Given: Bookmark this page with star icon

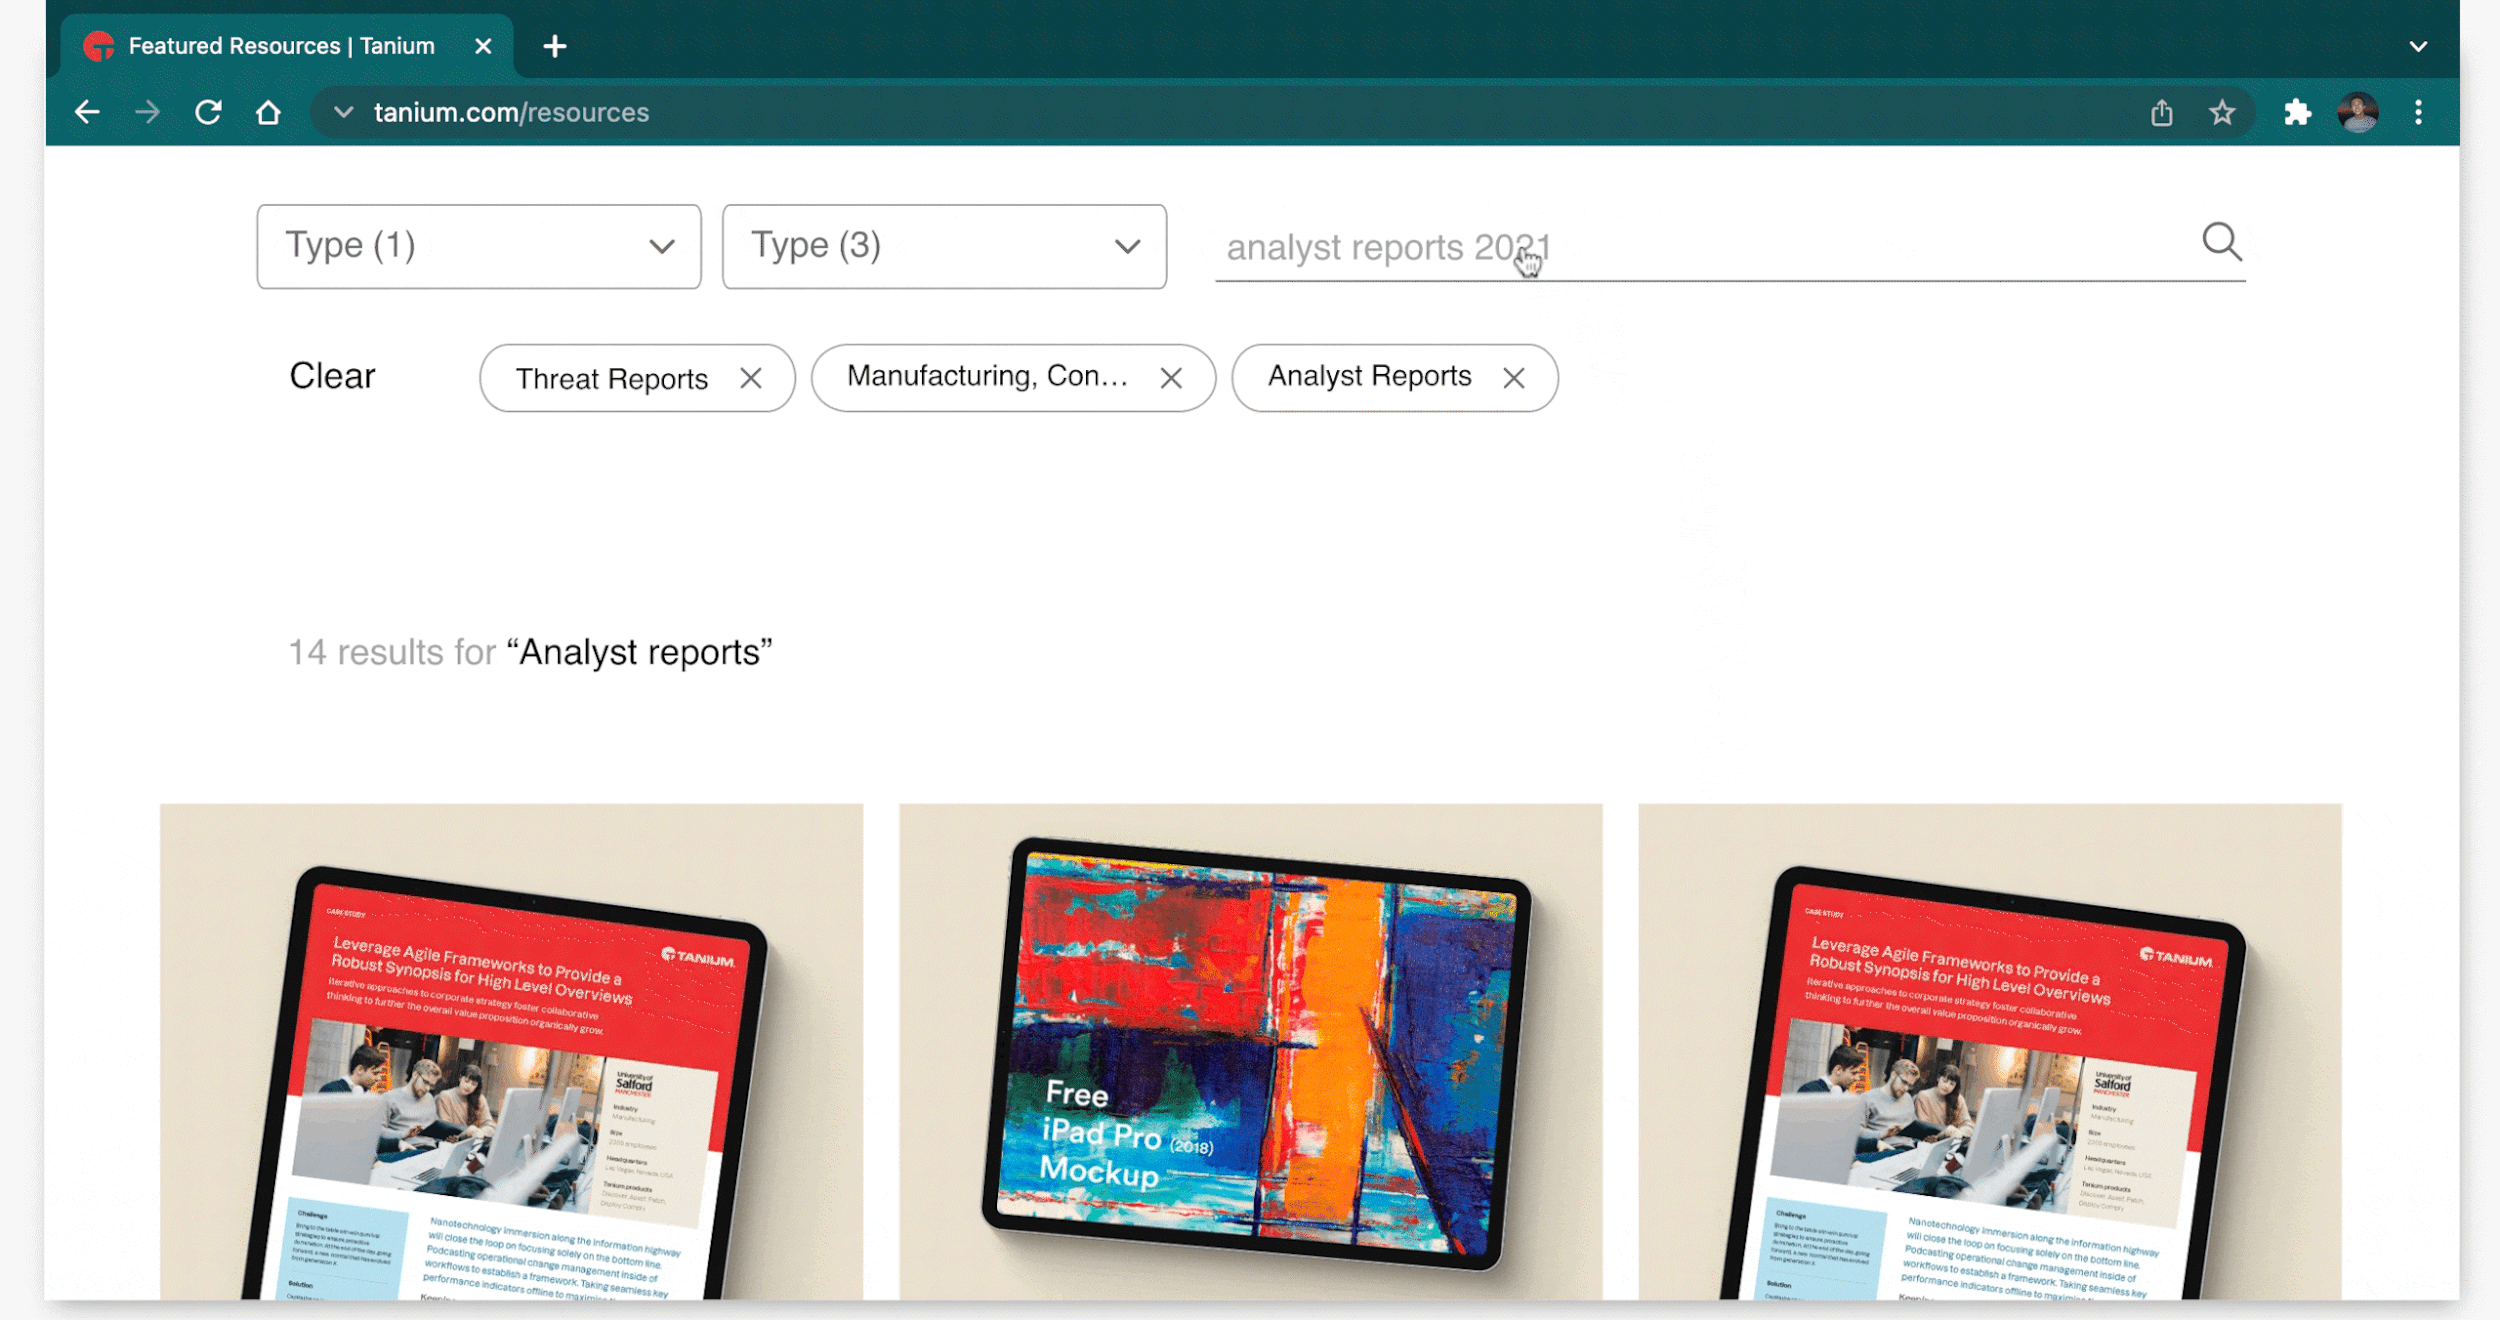Looking at the screenshot, I should pos(2222,112).
